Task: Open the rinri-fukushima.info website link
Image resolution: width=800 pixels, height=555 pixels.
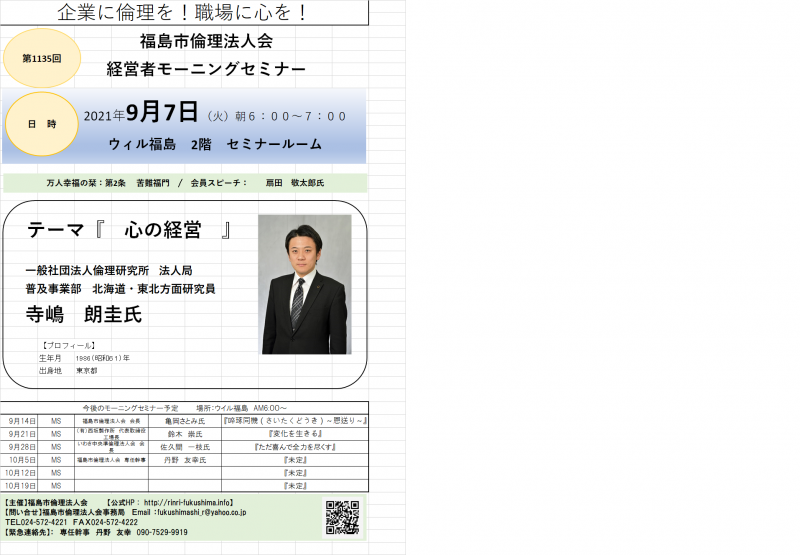Action: (x=188, y=502)
